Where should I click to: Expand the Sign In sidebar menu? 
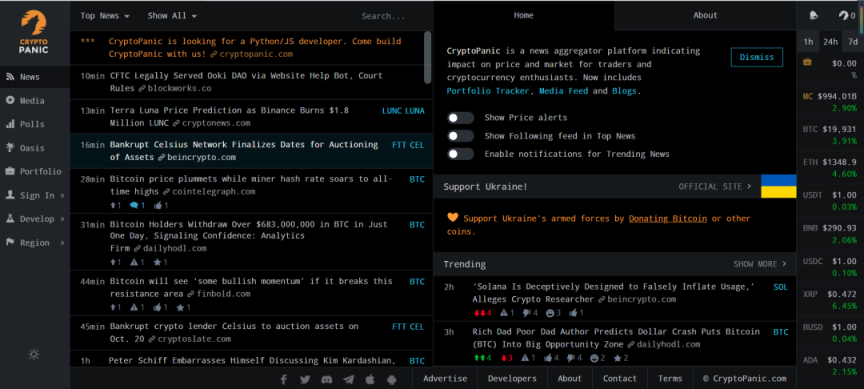(x=35, y=196)
